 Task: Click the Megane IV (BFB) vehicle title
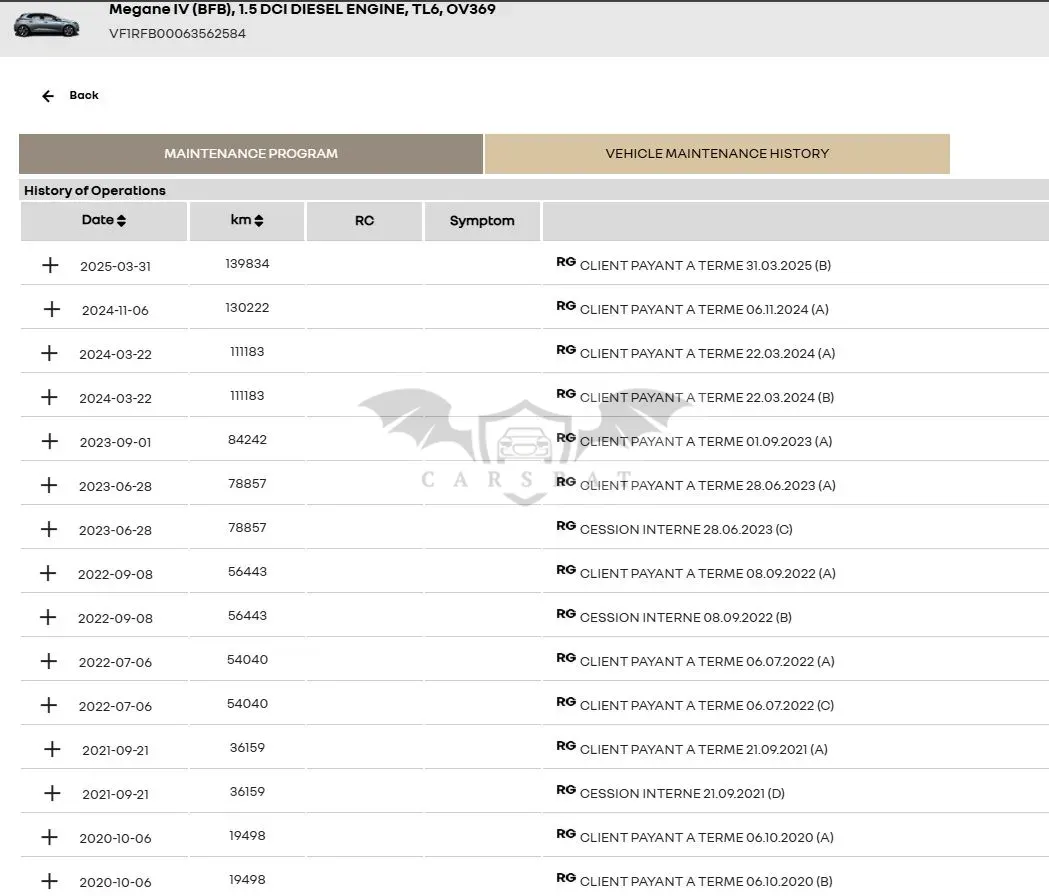click(302, 9)
